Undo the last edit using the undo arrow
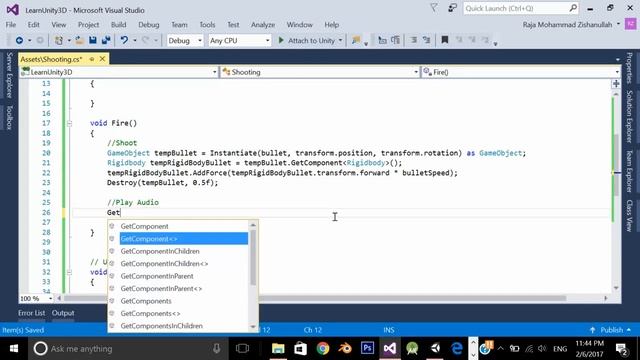 pos(124,40)
